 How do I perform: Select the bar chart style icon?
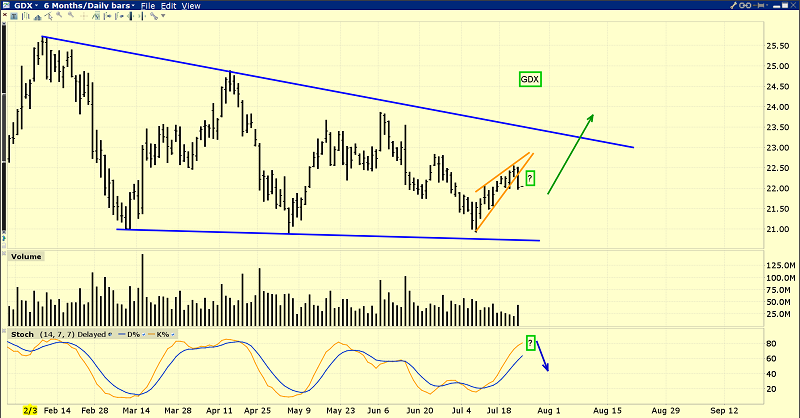(x=26, y=16)
